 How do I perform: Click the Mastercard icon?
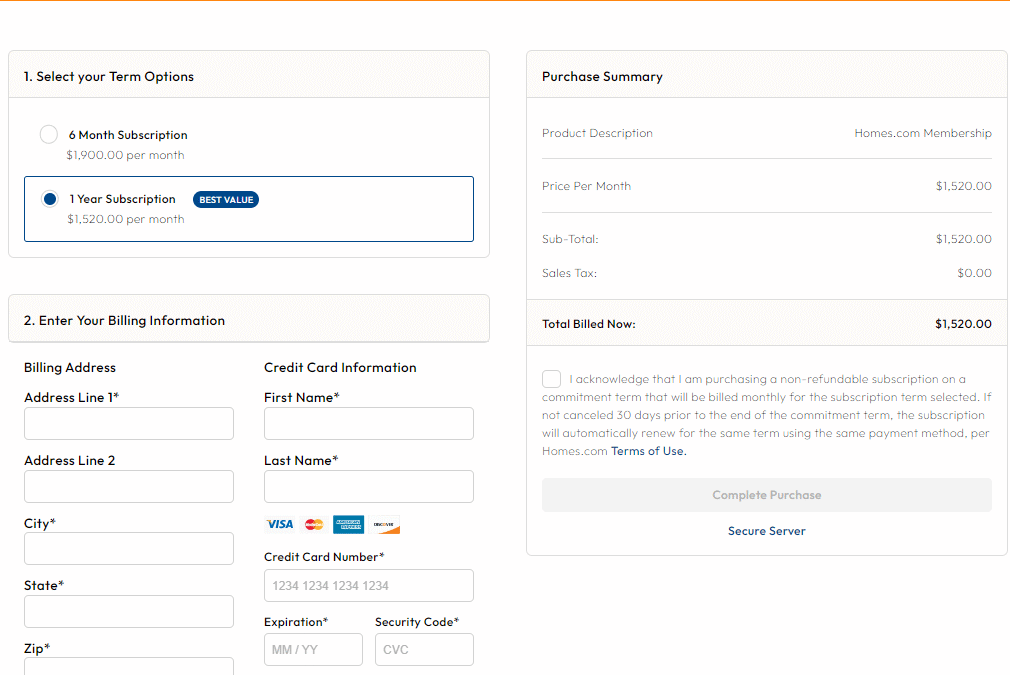[x=314, y=524]
